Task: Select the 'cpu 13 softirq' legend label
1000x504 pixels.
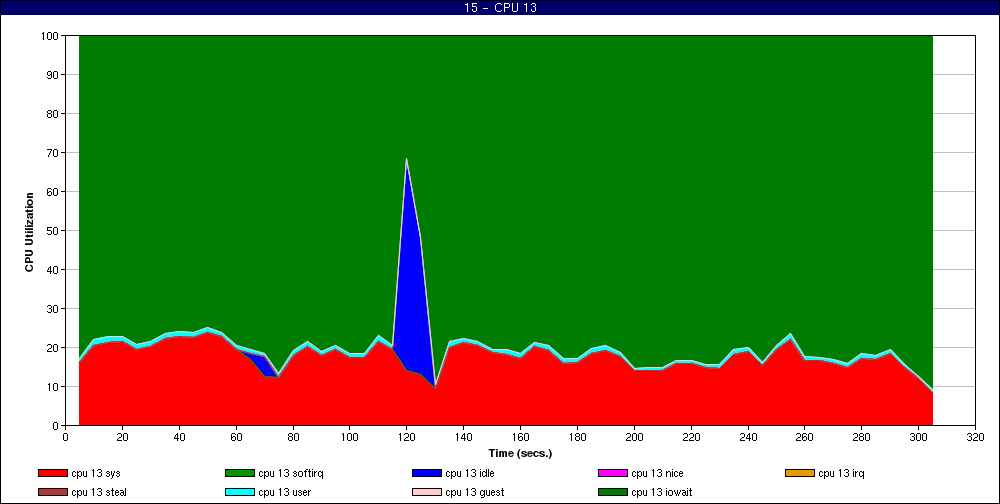Action: click(x=291, y=473)
